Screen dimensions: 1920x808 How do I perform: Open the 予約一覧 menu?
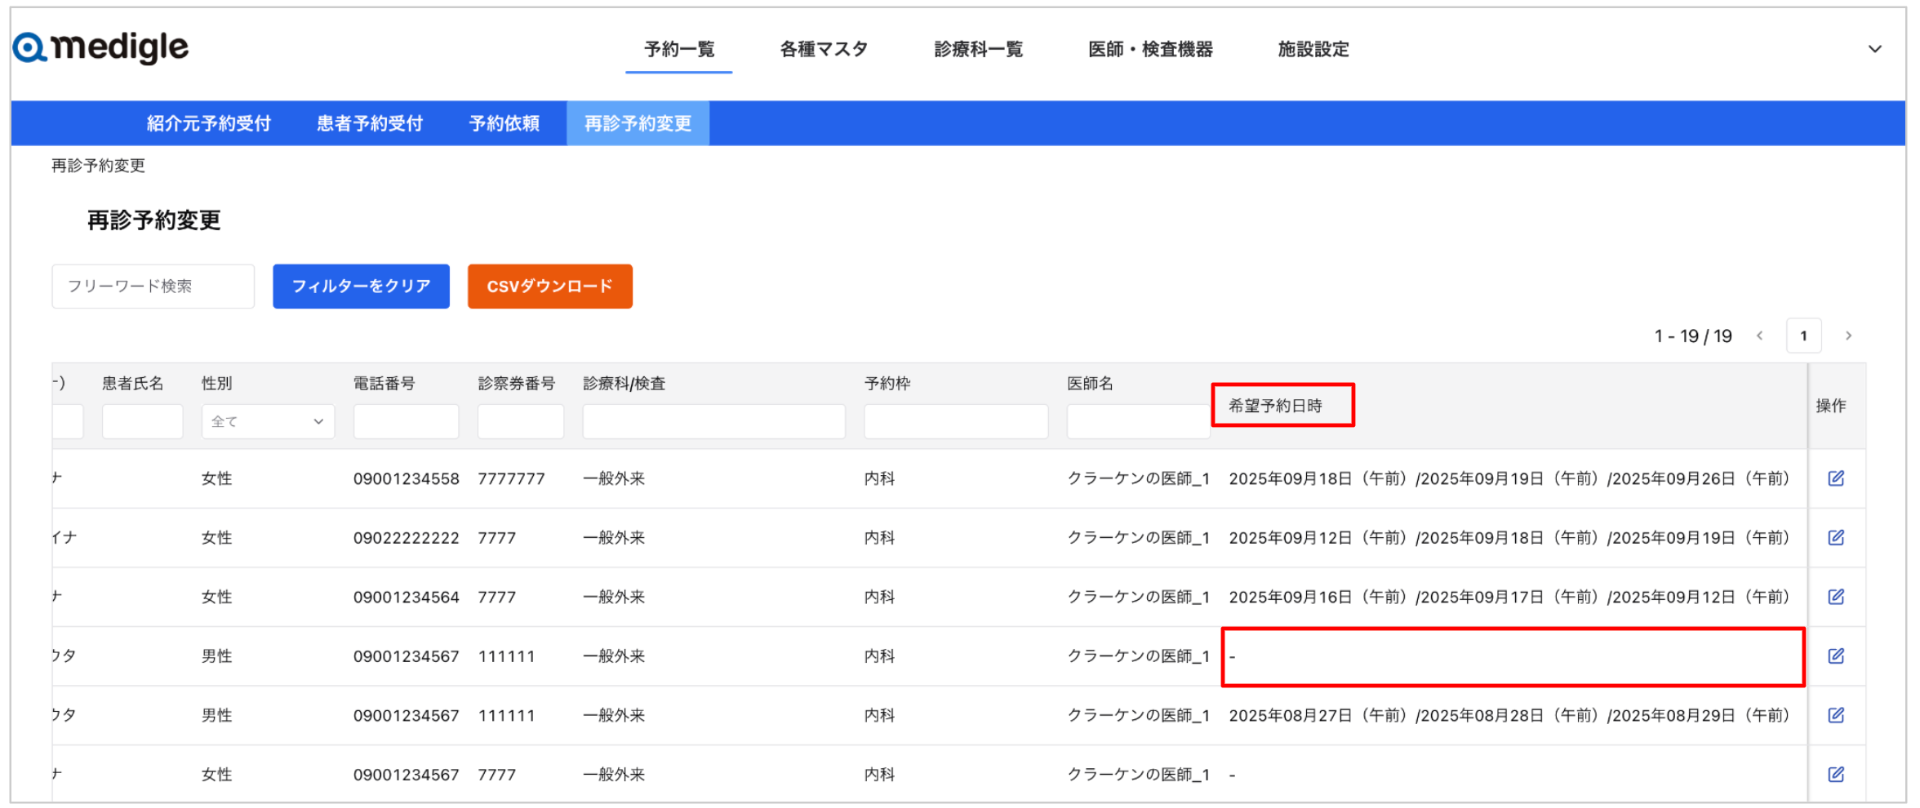pos(679,49)
